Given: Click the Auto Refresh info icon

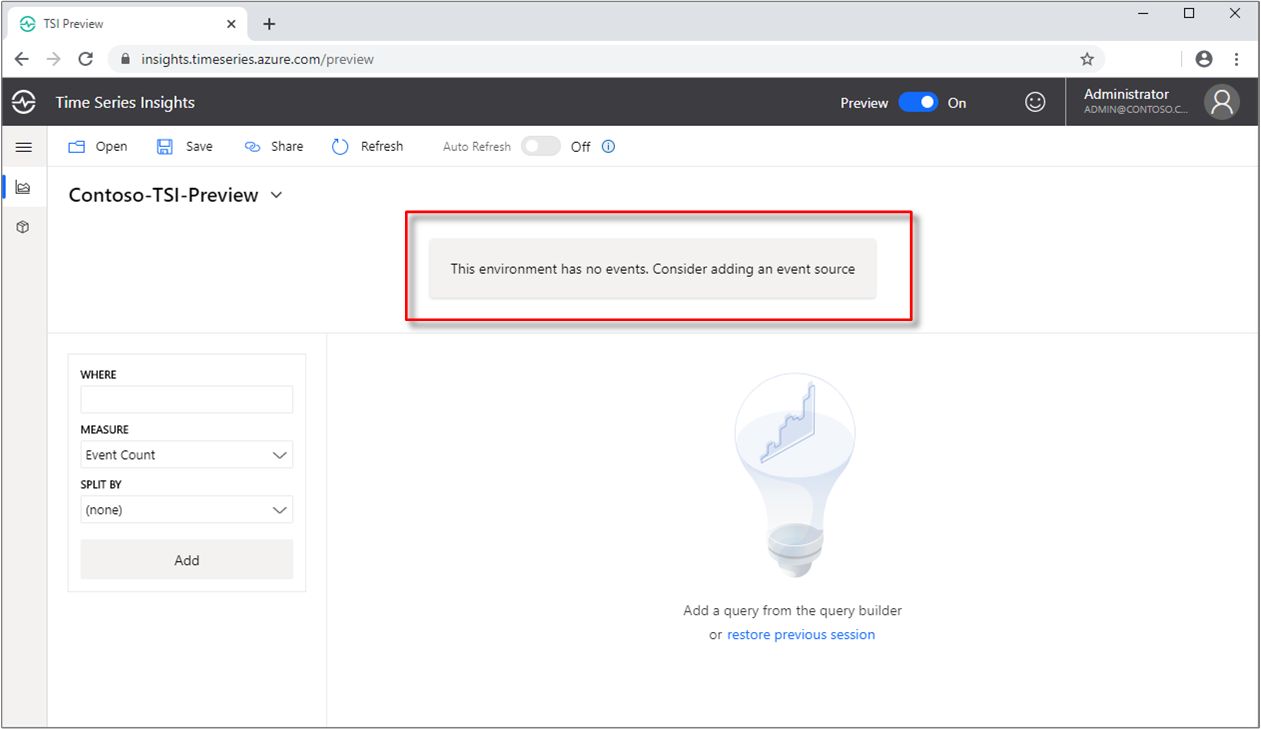Looking at the screenshot, I should coord(608,146).
